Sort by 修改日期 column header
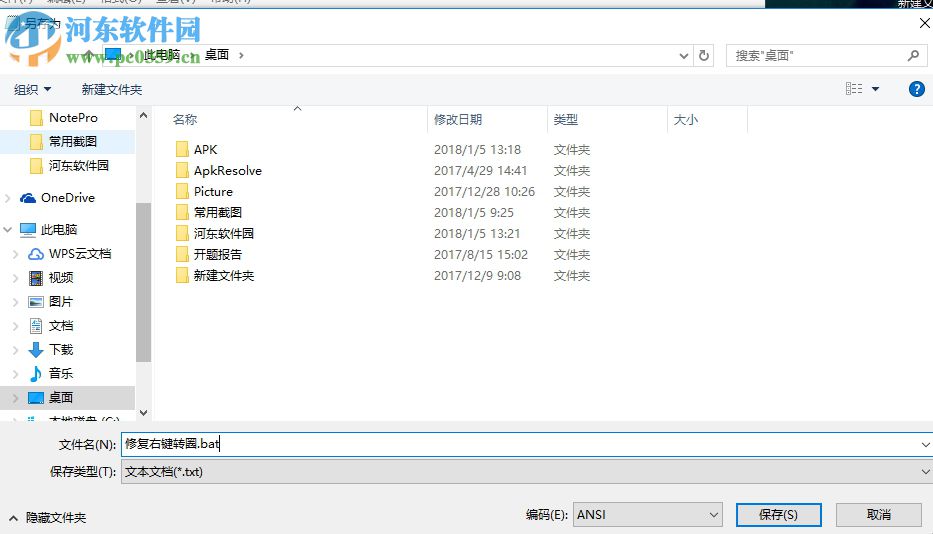933x534 pixels. click(x=458, y=120)
